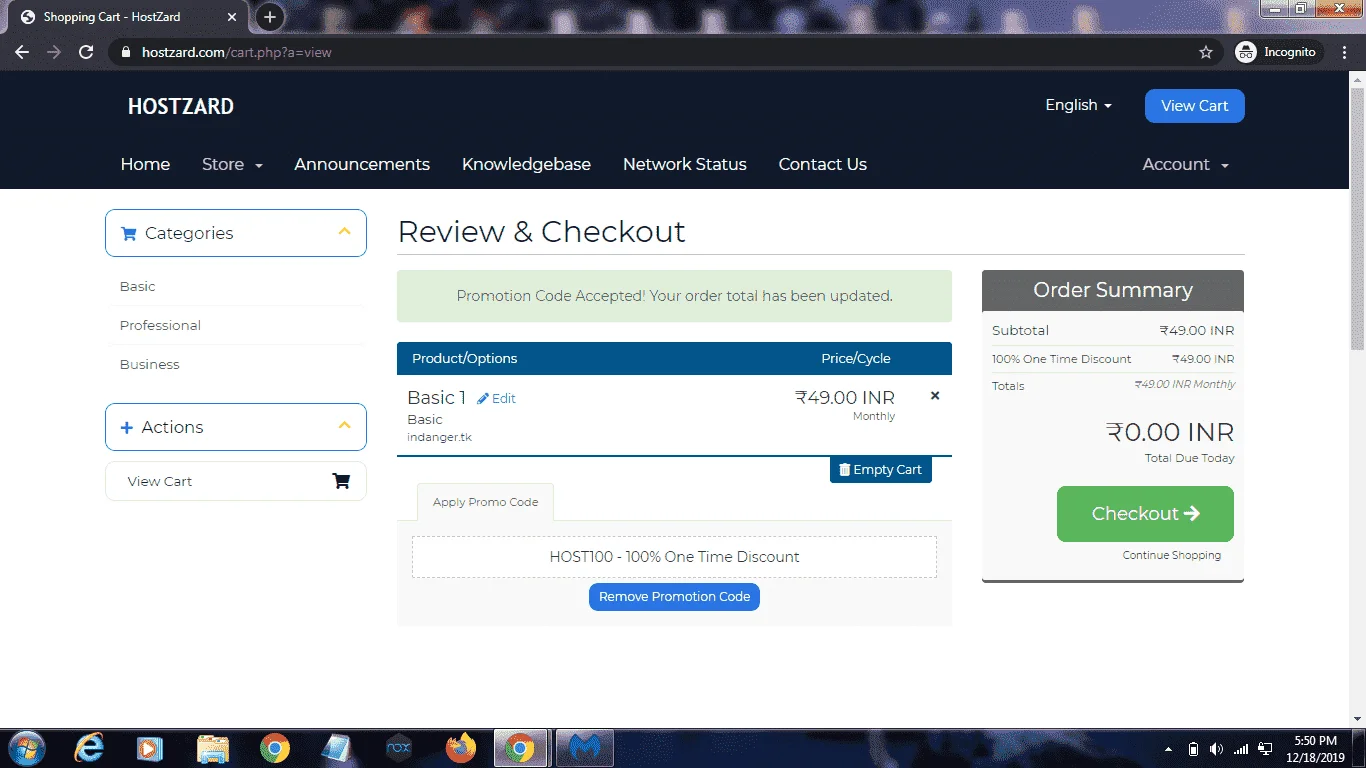Click the volume speaker tray icon

point(1216,749)
